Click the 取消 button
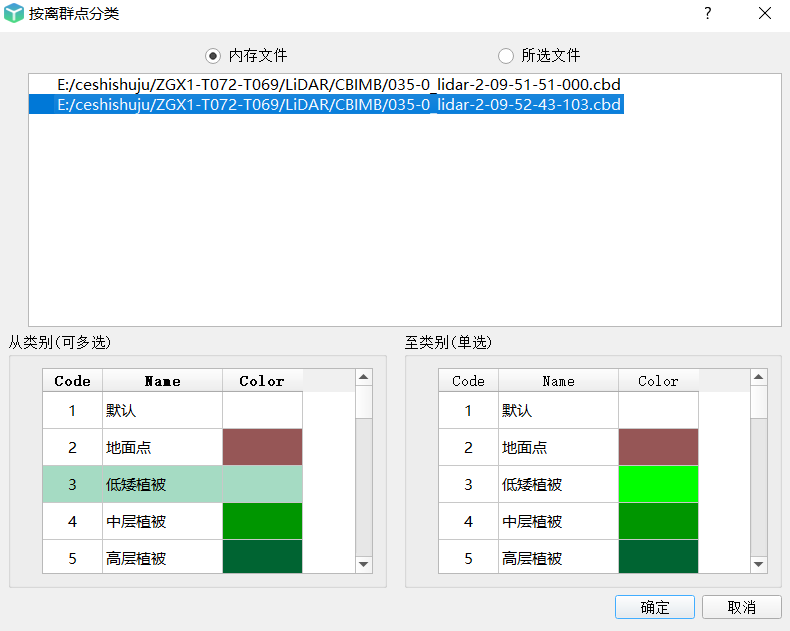Image resolution: width=790 pixels, height=631 pixels. (x=742, y=607)
